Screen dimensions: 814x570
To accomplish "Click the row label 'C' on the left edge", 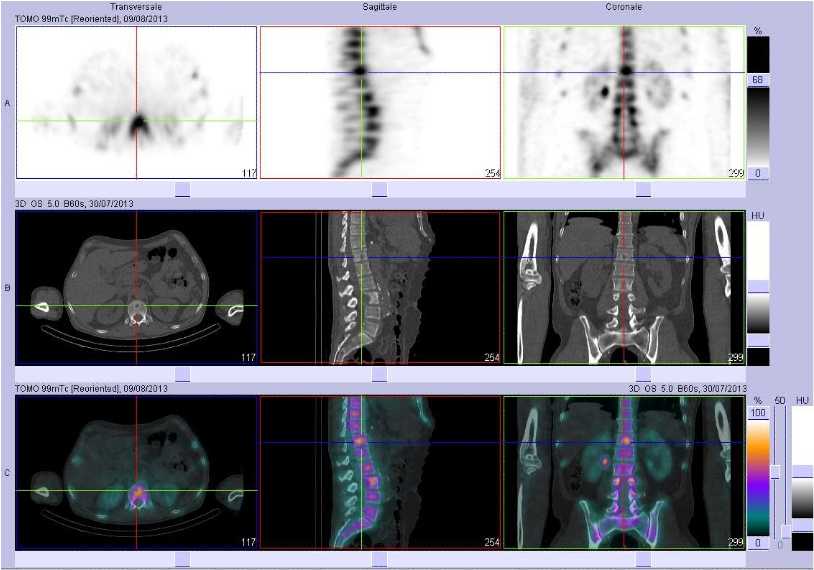I will tap(7, 473).
